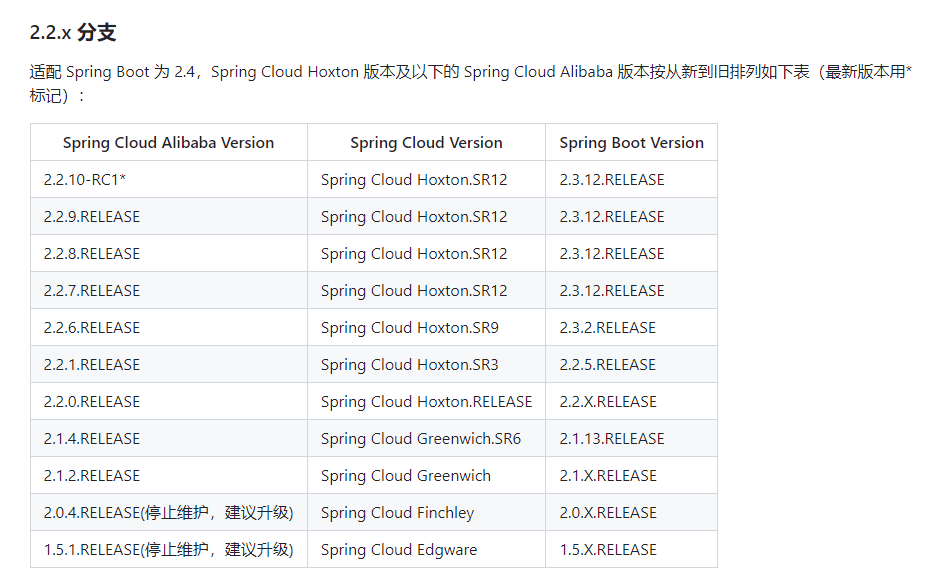Select the "2.2.6.RELEASE" cell

pyautogui.click(x=168, y=327)
